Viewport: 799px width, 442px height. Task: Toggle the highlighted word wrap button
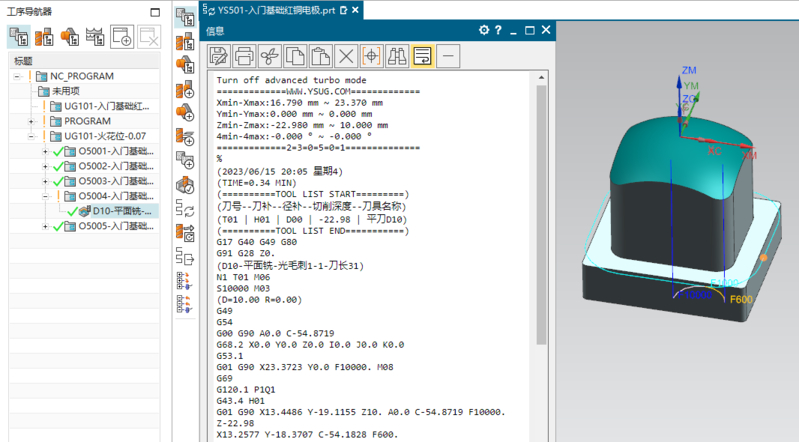click(x=422, y=55)
